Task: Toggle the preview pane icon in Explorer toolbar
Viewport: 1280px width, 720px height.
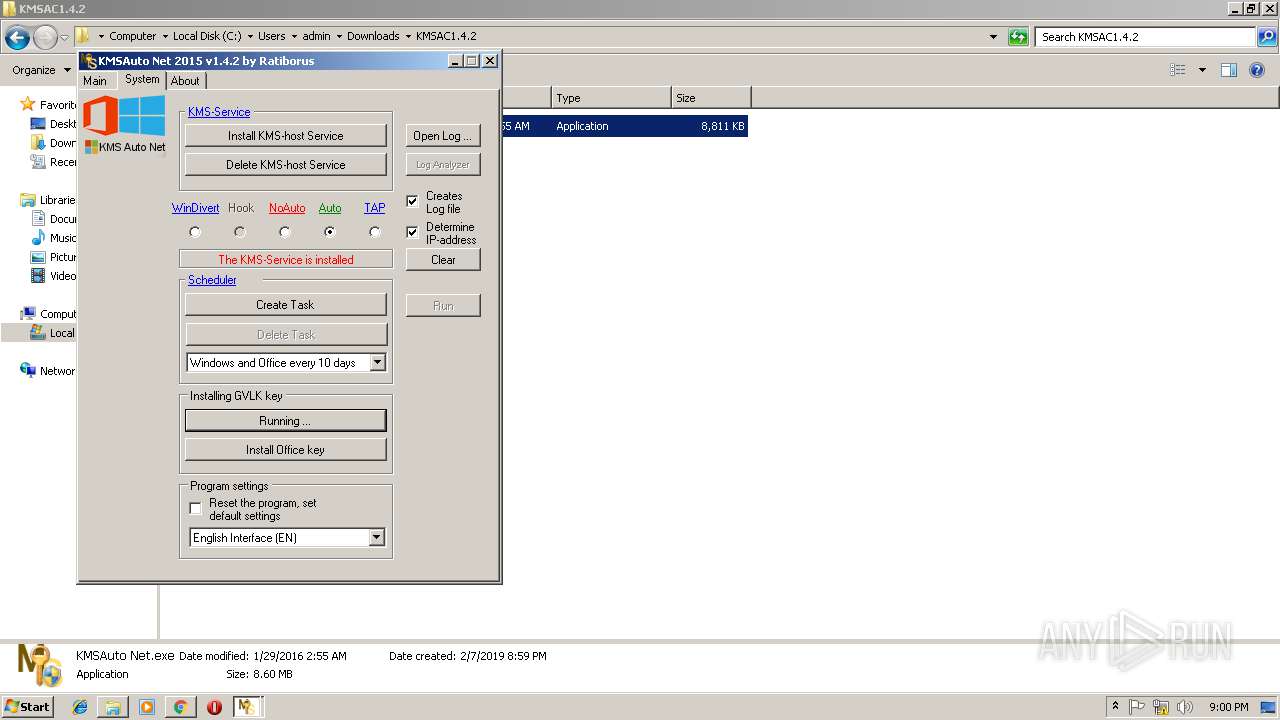Action: (x=1229, y=70)
